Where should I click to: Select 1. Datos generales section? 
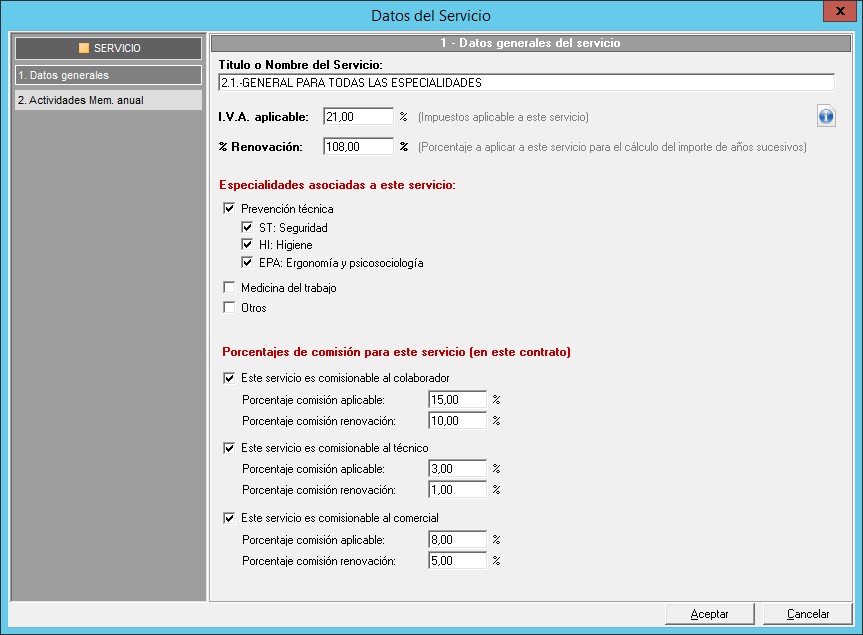107,75
